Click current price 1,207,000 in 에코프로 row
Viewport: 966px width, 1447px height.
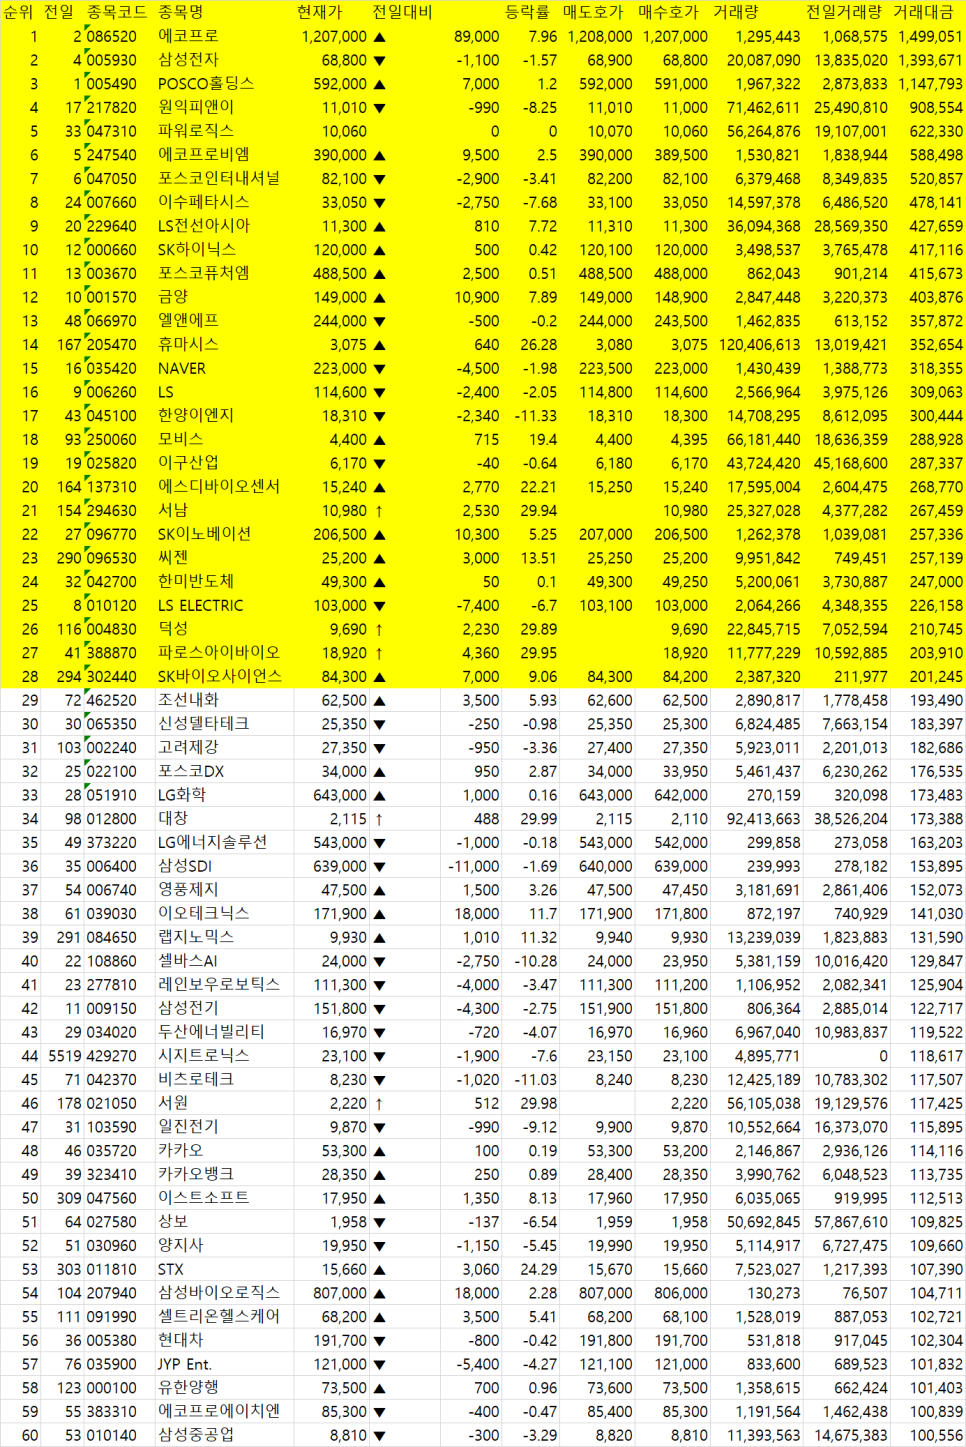[334, 37]
